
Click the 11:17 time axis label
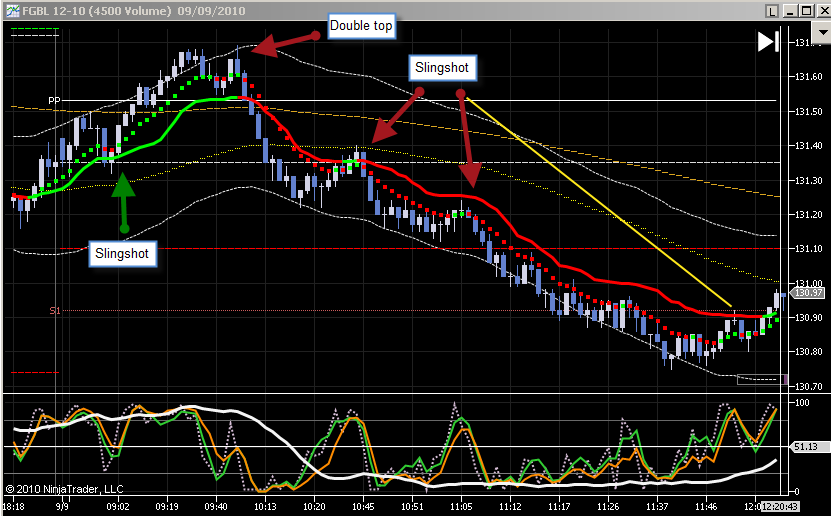(x=559, y=506)
